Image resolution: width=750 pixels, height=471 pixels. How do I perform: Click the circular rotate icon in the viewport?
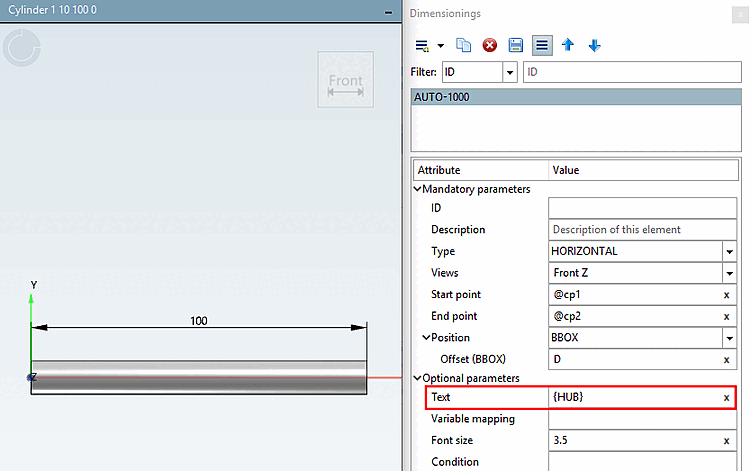coord(22,48)
